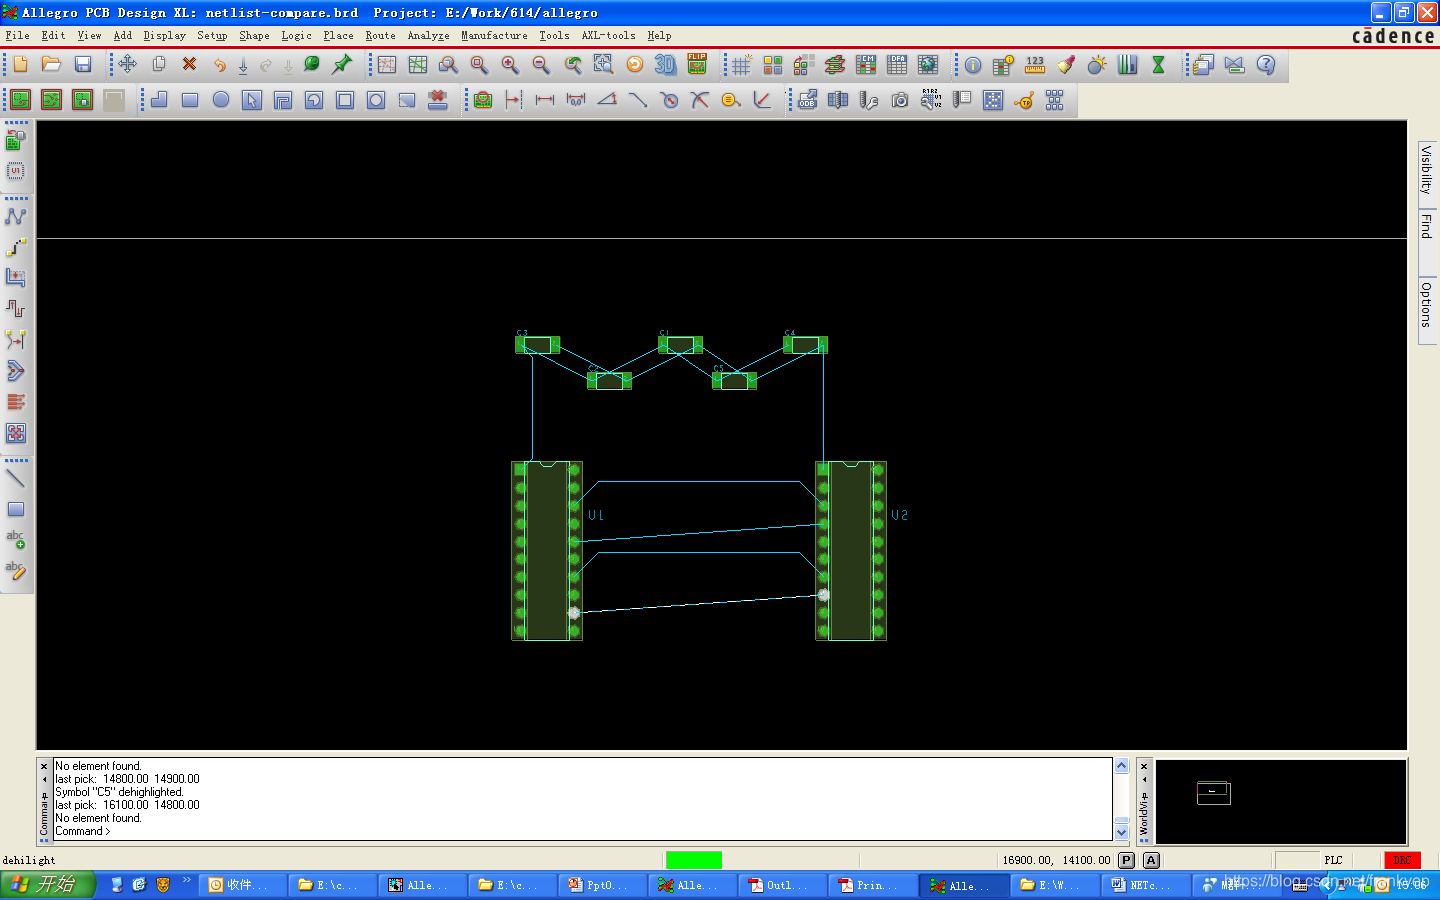1440x900 pixels.
Task: Select the Shape Add Rectangle icon
Action: point(190,100)
